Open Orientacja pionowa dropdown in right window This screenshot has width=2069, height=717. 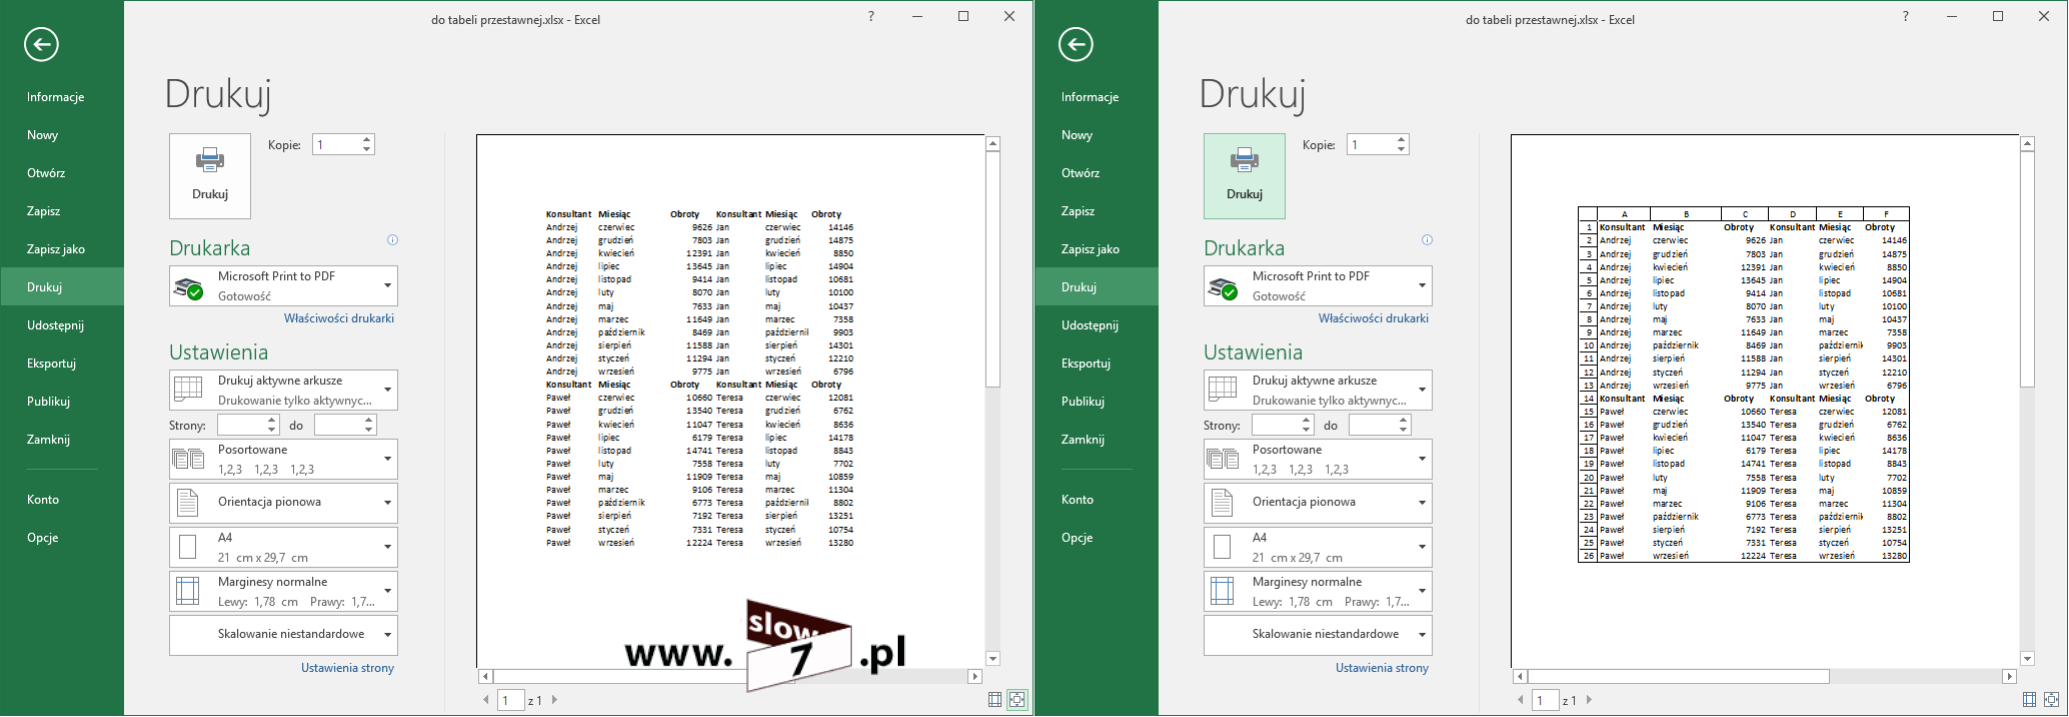[1317, 503]
